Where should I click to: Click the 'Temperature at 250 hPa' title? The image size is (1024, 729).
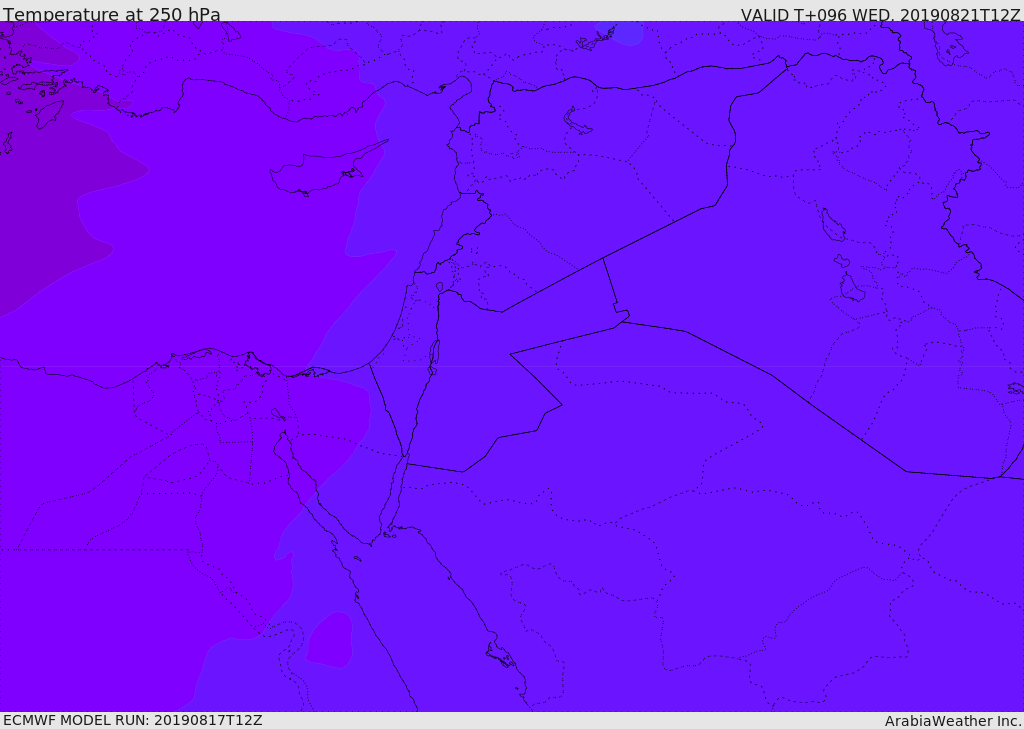tap(112, 14)
